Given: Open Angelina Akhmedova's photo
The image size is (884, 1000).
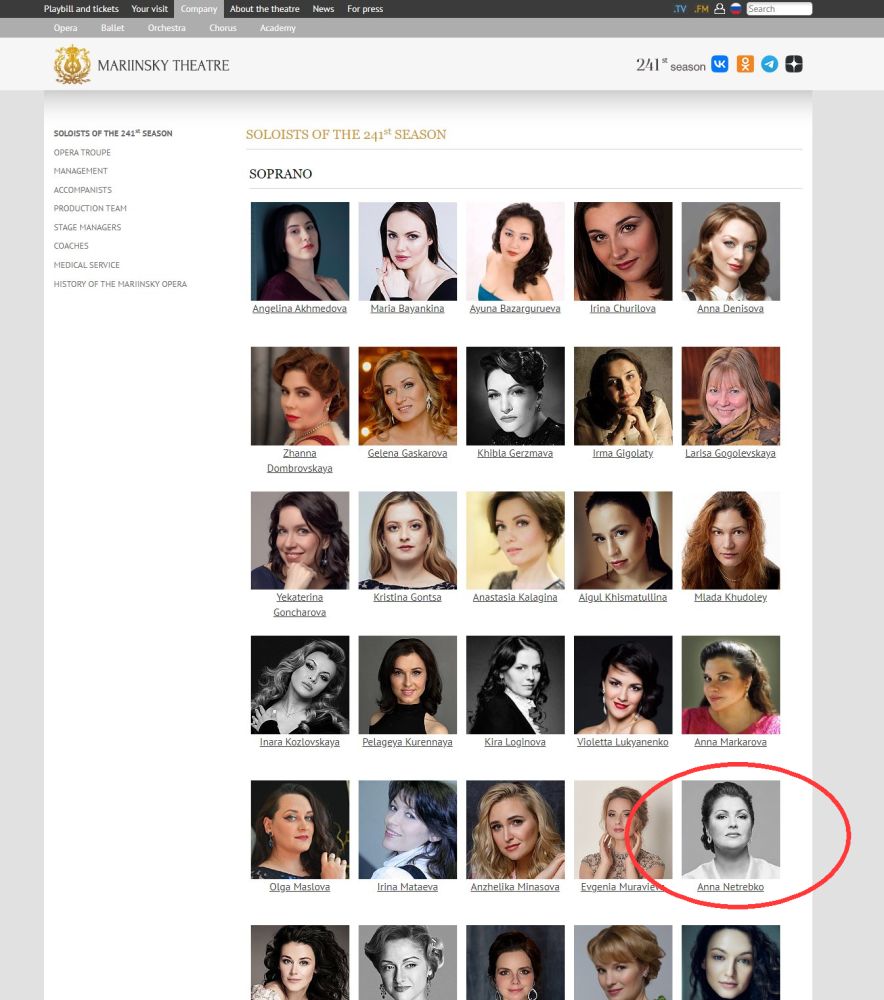Looking at the screenshot, I should pyautogui.click(x=300, y=251).
